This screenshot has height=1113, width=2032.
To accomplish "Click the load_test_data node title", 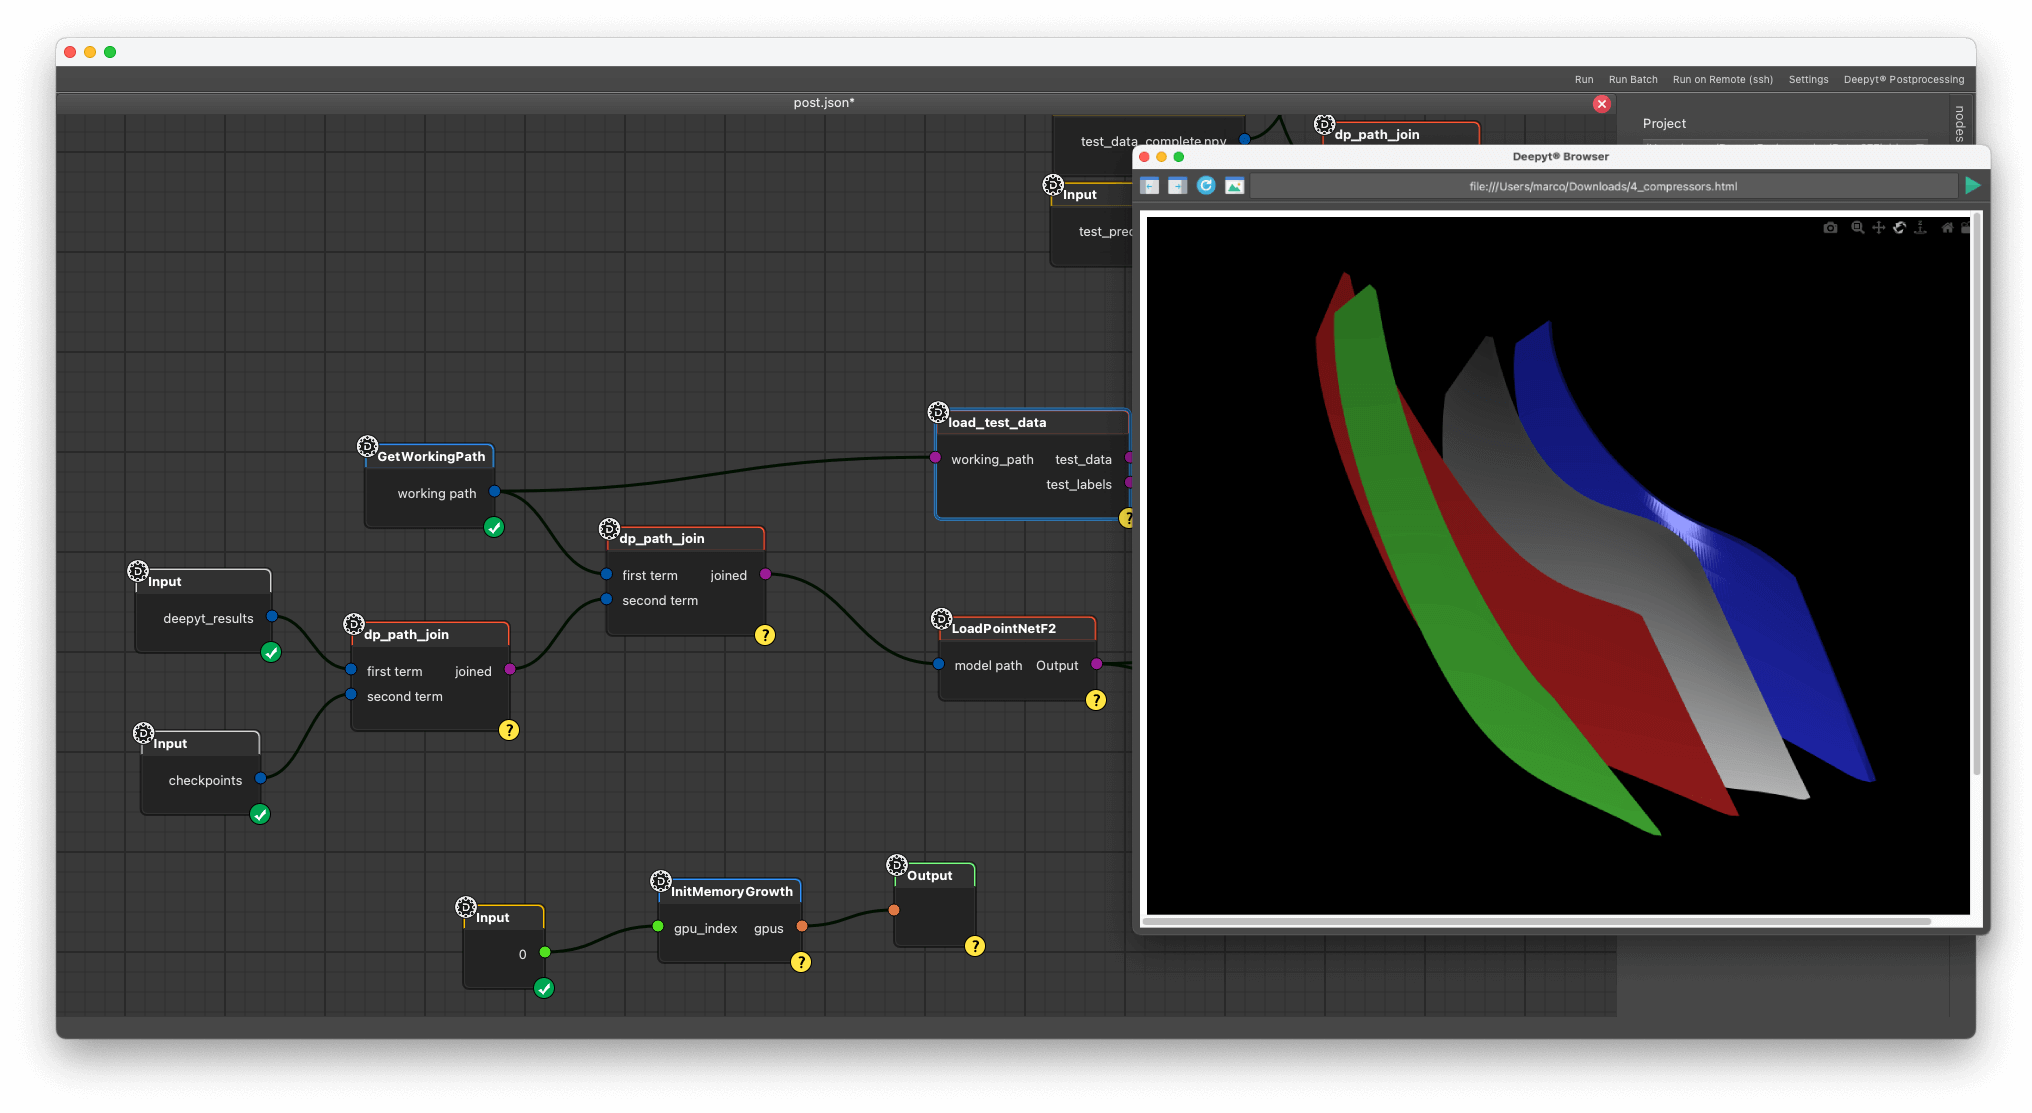I will click(x=997, y=423).
